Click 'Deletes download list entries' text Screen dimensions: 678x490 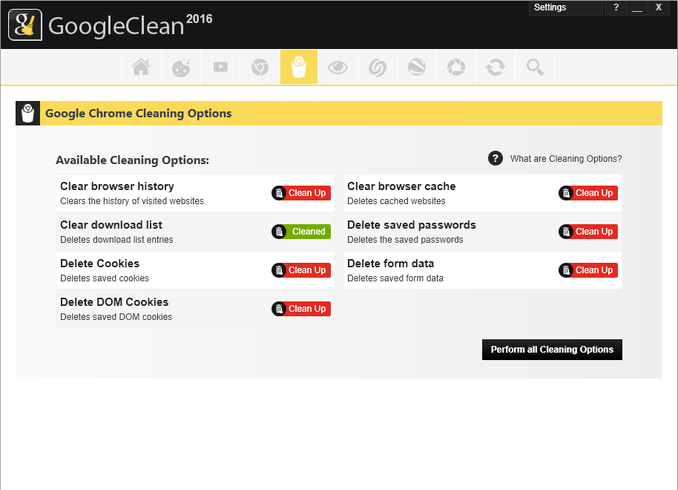(117, 240)
